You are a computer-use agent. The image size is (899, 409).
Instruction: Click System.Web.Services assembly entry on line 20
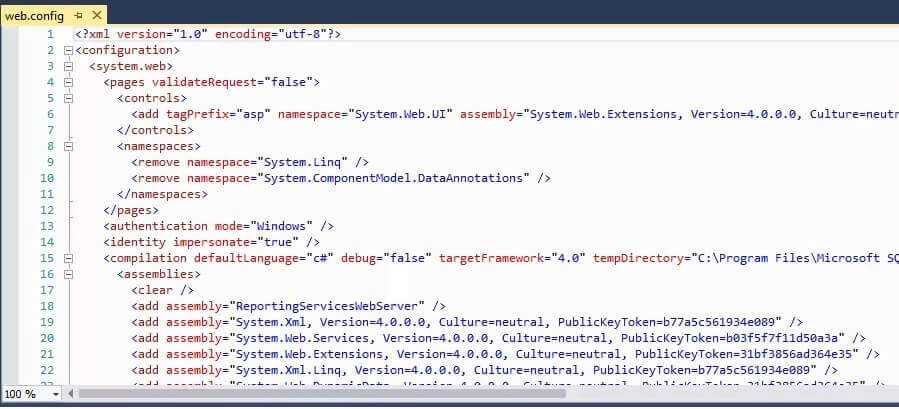(x=498, y=338)
